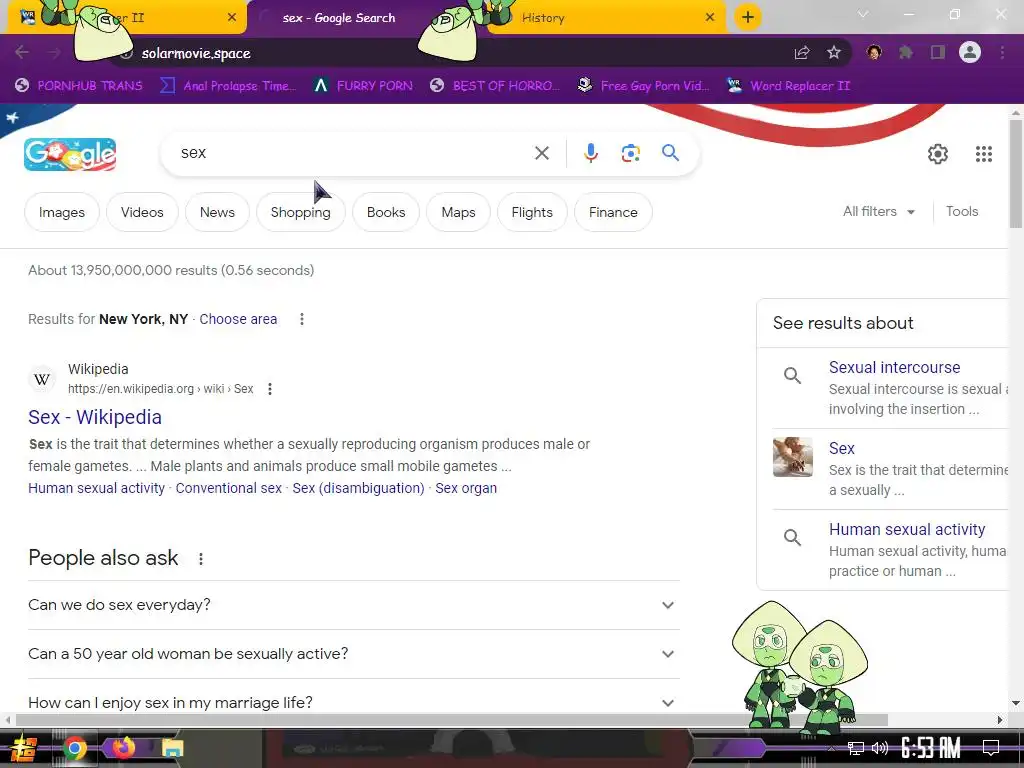This screenshot has height=768, width=1024.
Task: Open the Sex (disambiguation) sitelink
Action: point(359,488)
